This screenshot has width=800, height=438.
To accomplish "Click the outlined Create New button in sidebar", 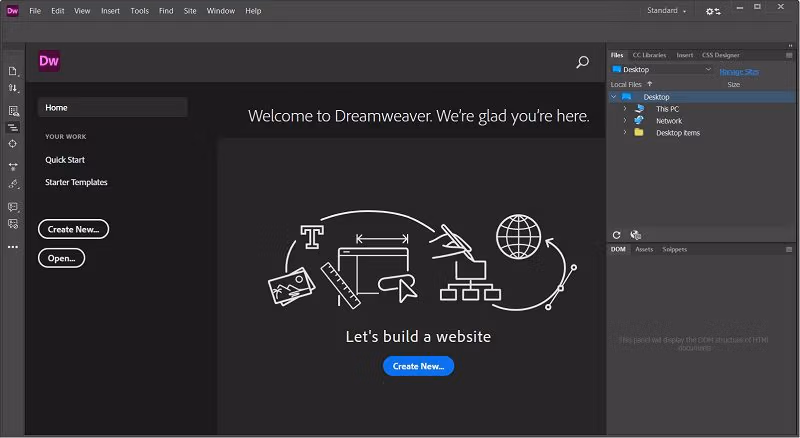I will 73,229.
